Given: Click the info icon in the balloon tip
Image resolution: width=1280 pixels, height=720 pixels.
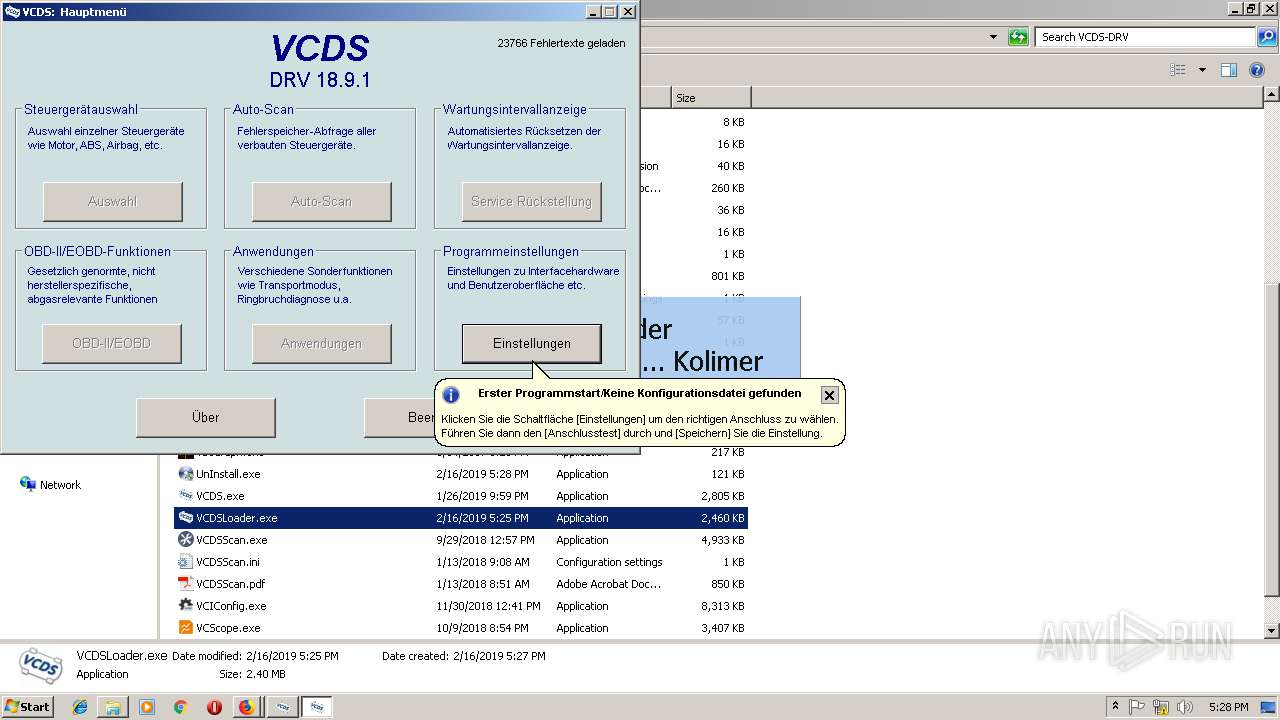Looking at the screenshot, I should pos(451,395).
